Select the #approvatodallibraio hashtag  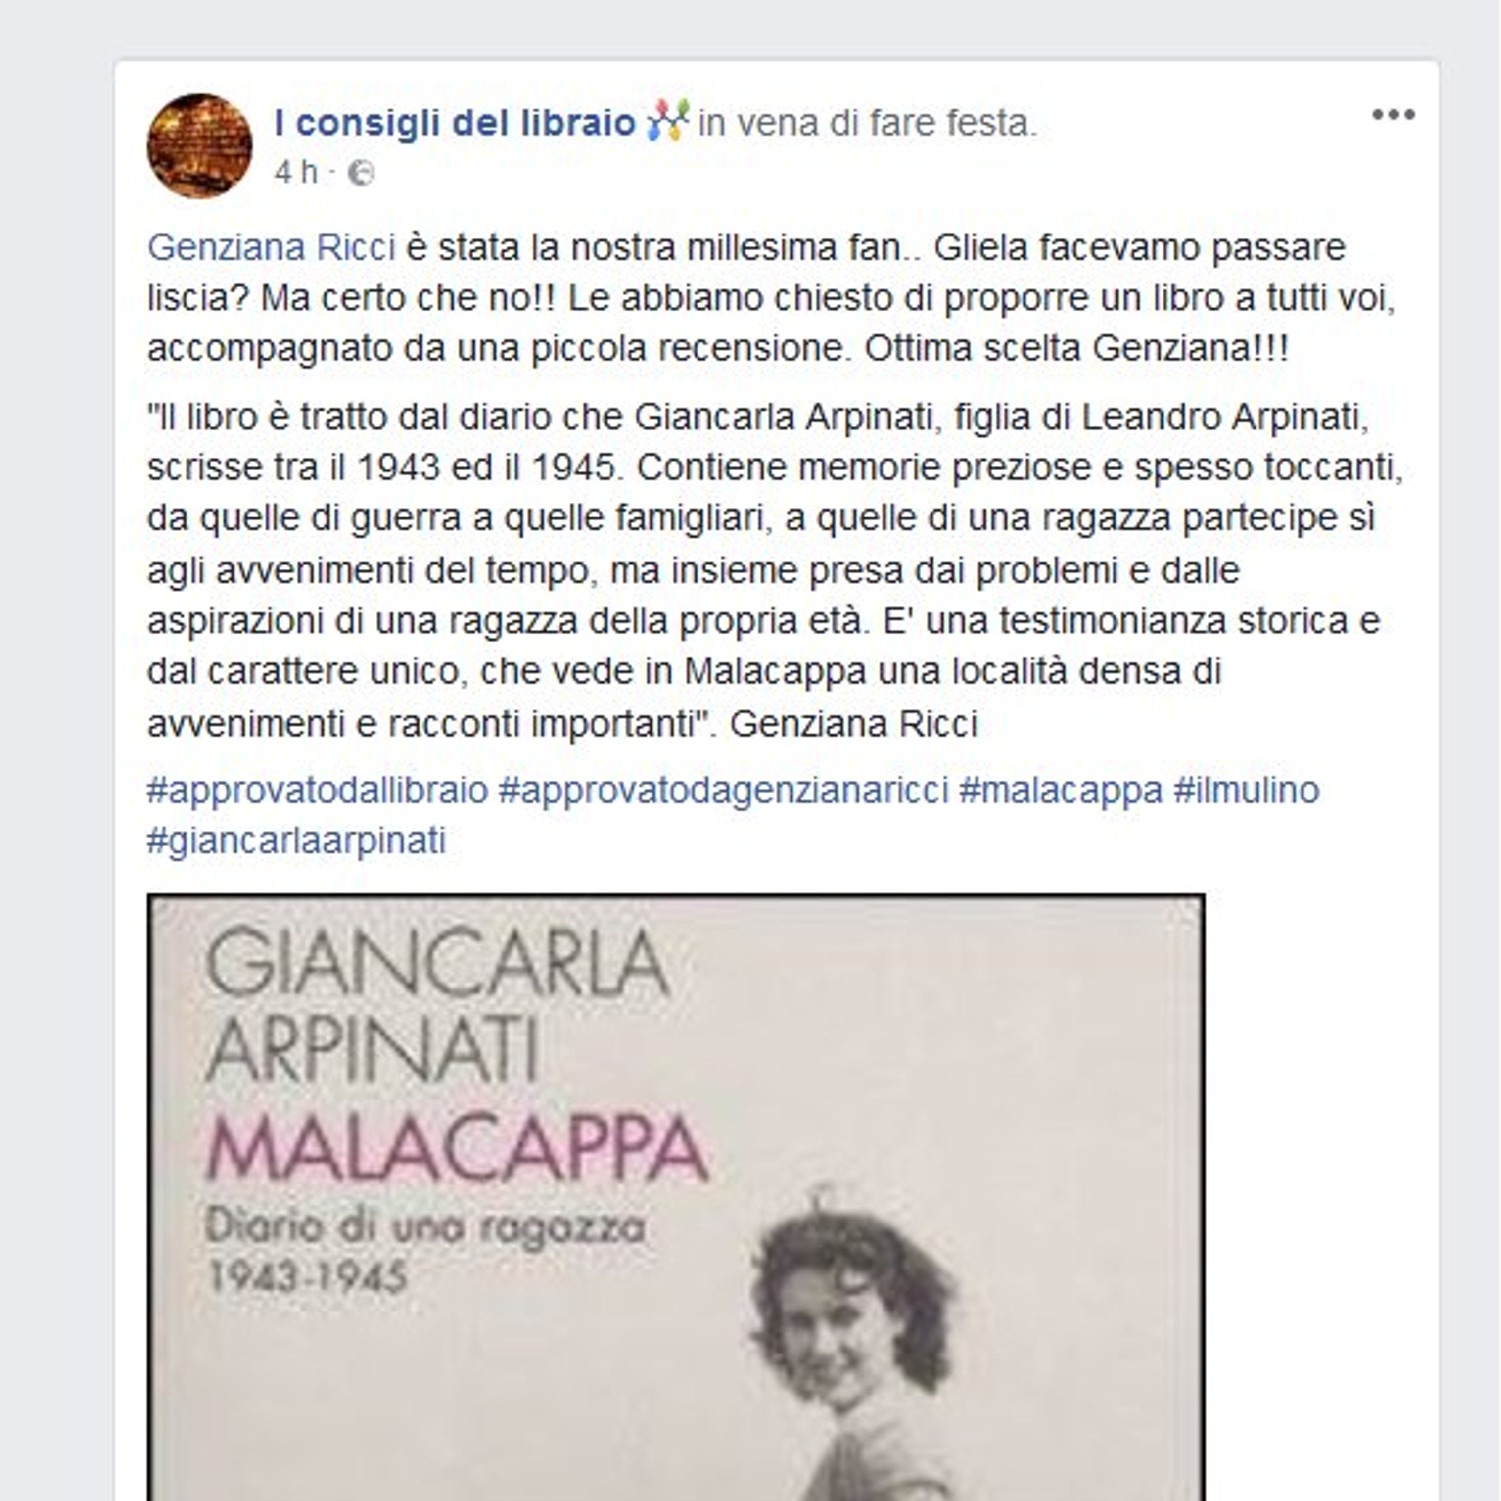(x=317, y=790)
